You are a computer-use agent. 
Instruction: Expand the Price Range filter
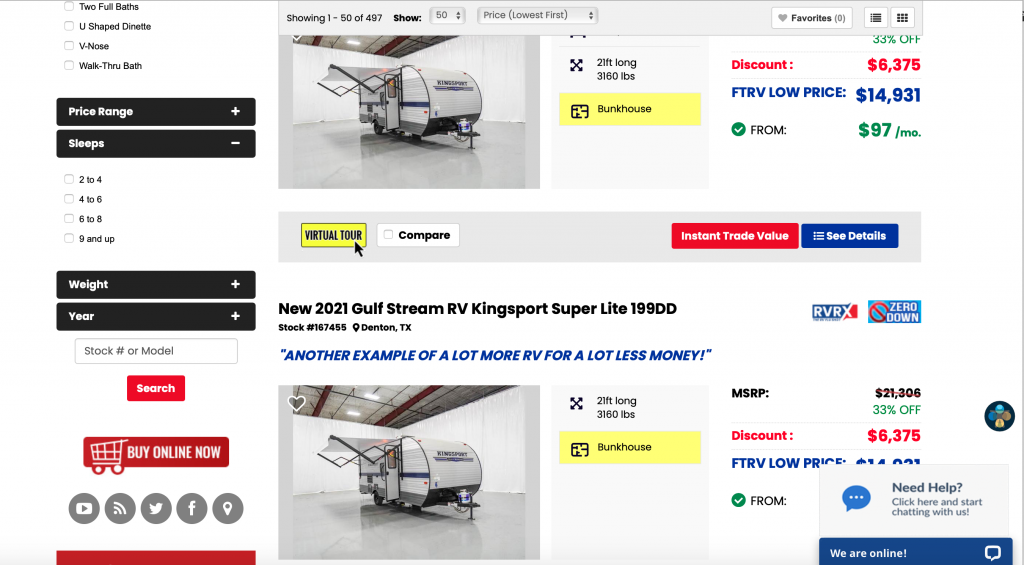coord(156,112)
